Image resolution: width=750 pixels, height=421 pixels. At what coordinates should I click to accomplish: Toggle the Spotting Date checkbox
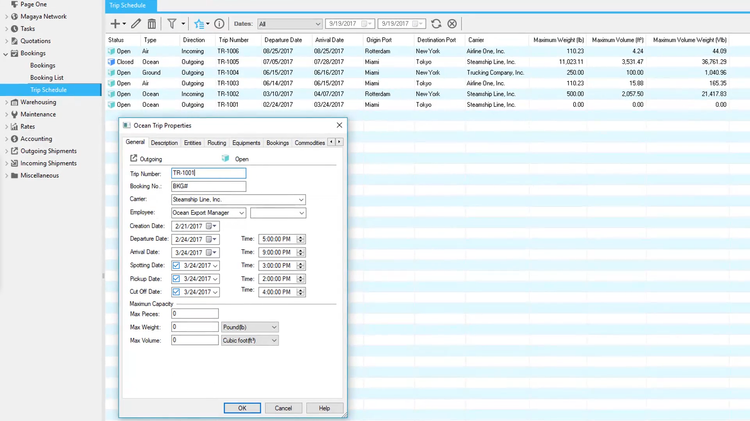click(176, 266)
